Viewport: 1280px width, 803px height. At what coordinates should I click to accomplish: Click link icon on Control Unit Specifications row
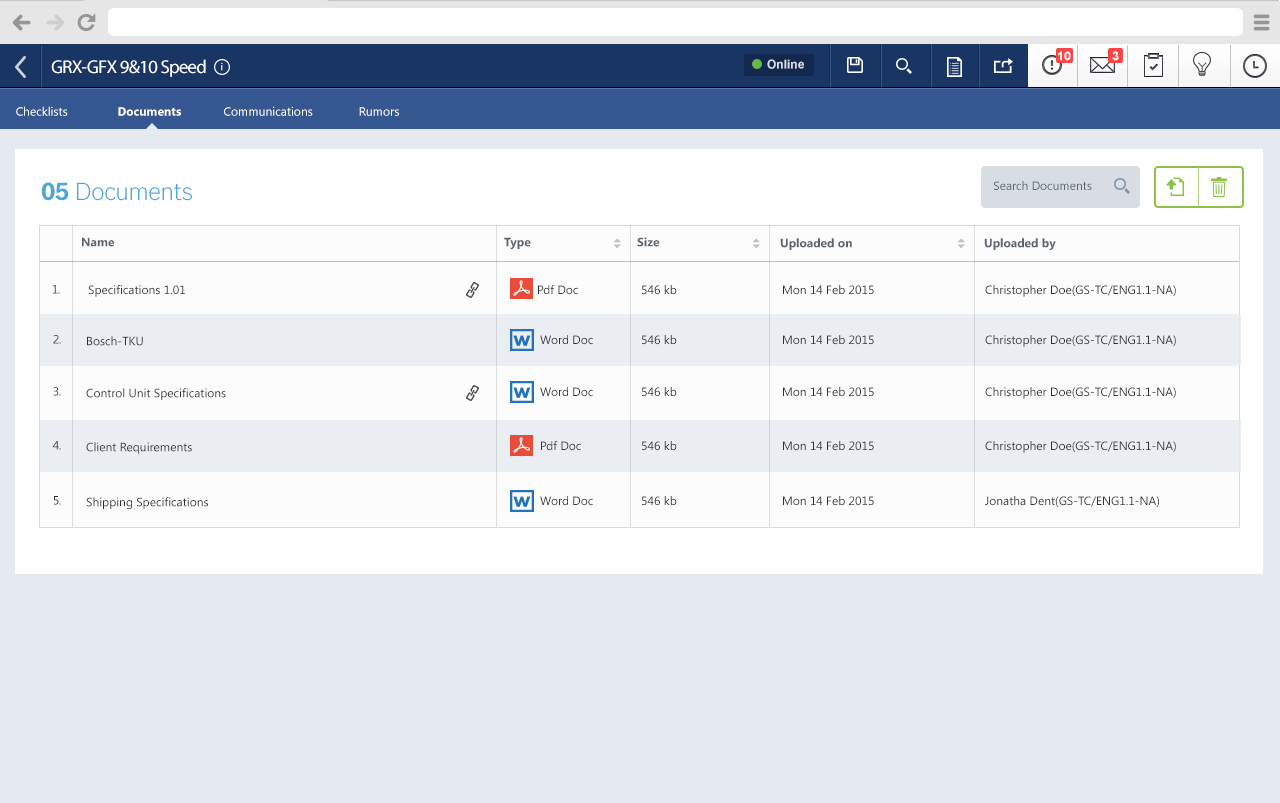coord(473,393)
